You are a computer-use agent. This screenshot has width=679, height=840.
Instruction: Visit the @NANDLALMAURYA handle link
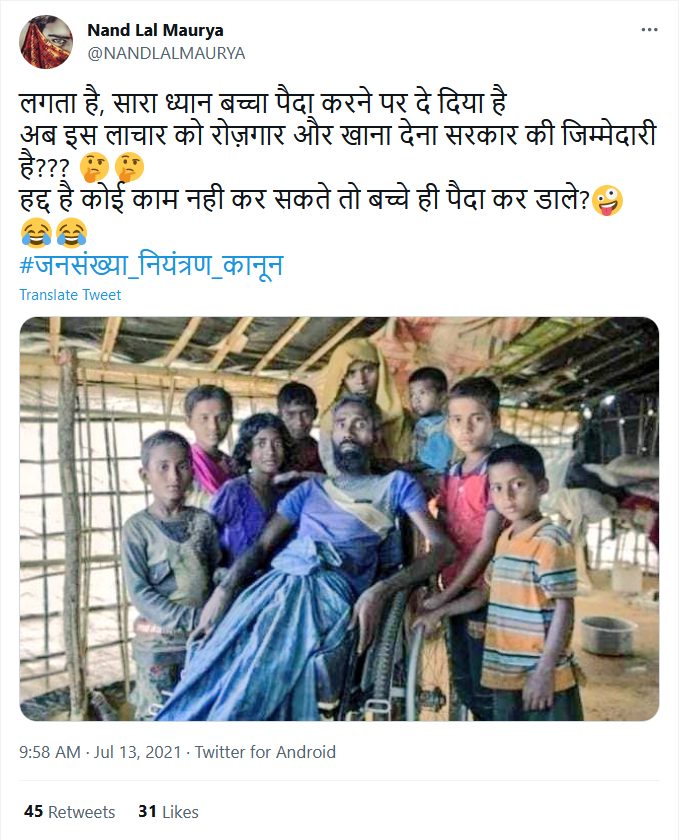(166, 54)
